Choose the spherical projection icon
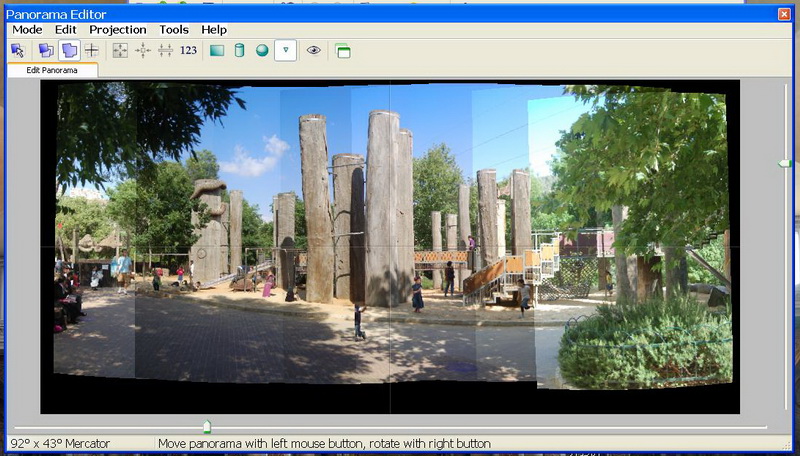The height and width of the screenshot is (456, 800). click(262, 50)
